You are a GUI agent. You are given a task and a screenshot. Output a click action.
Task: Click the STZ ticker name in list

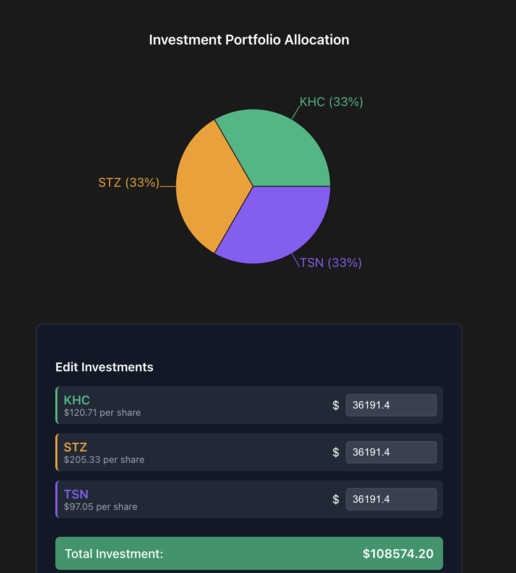click(x=75, y=447)
